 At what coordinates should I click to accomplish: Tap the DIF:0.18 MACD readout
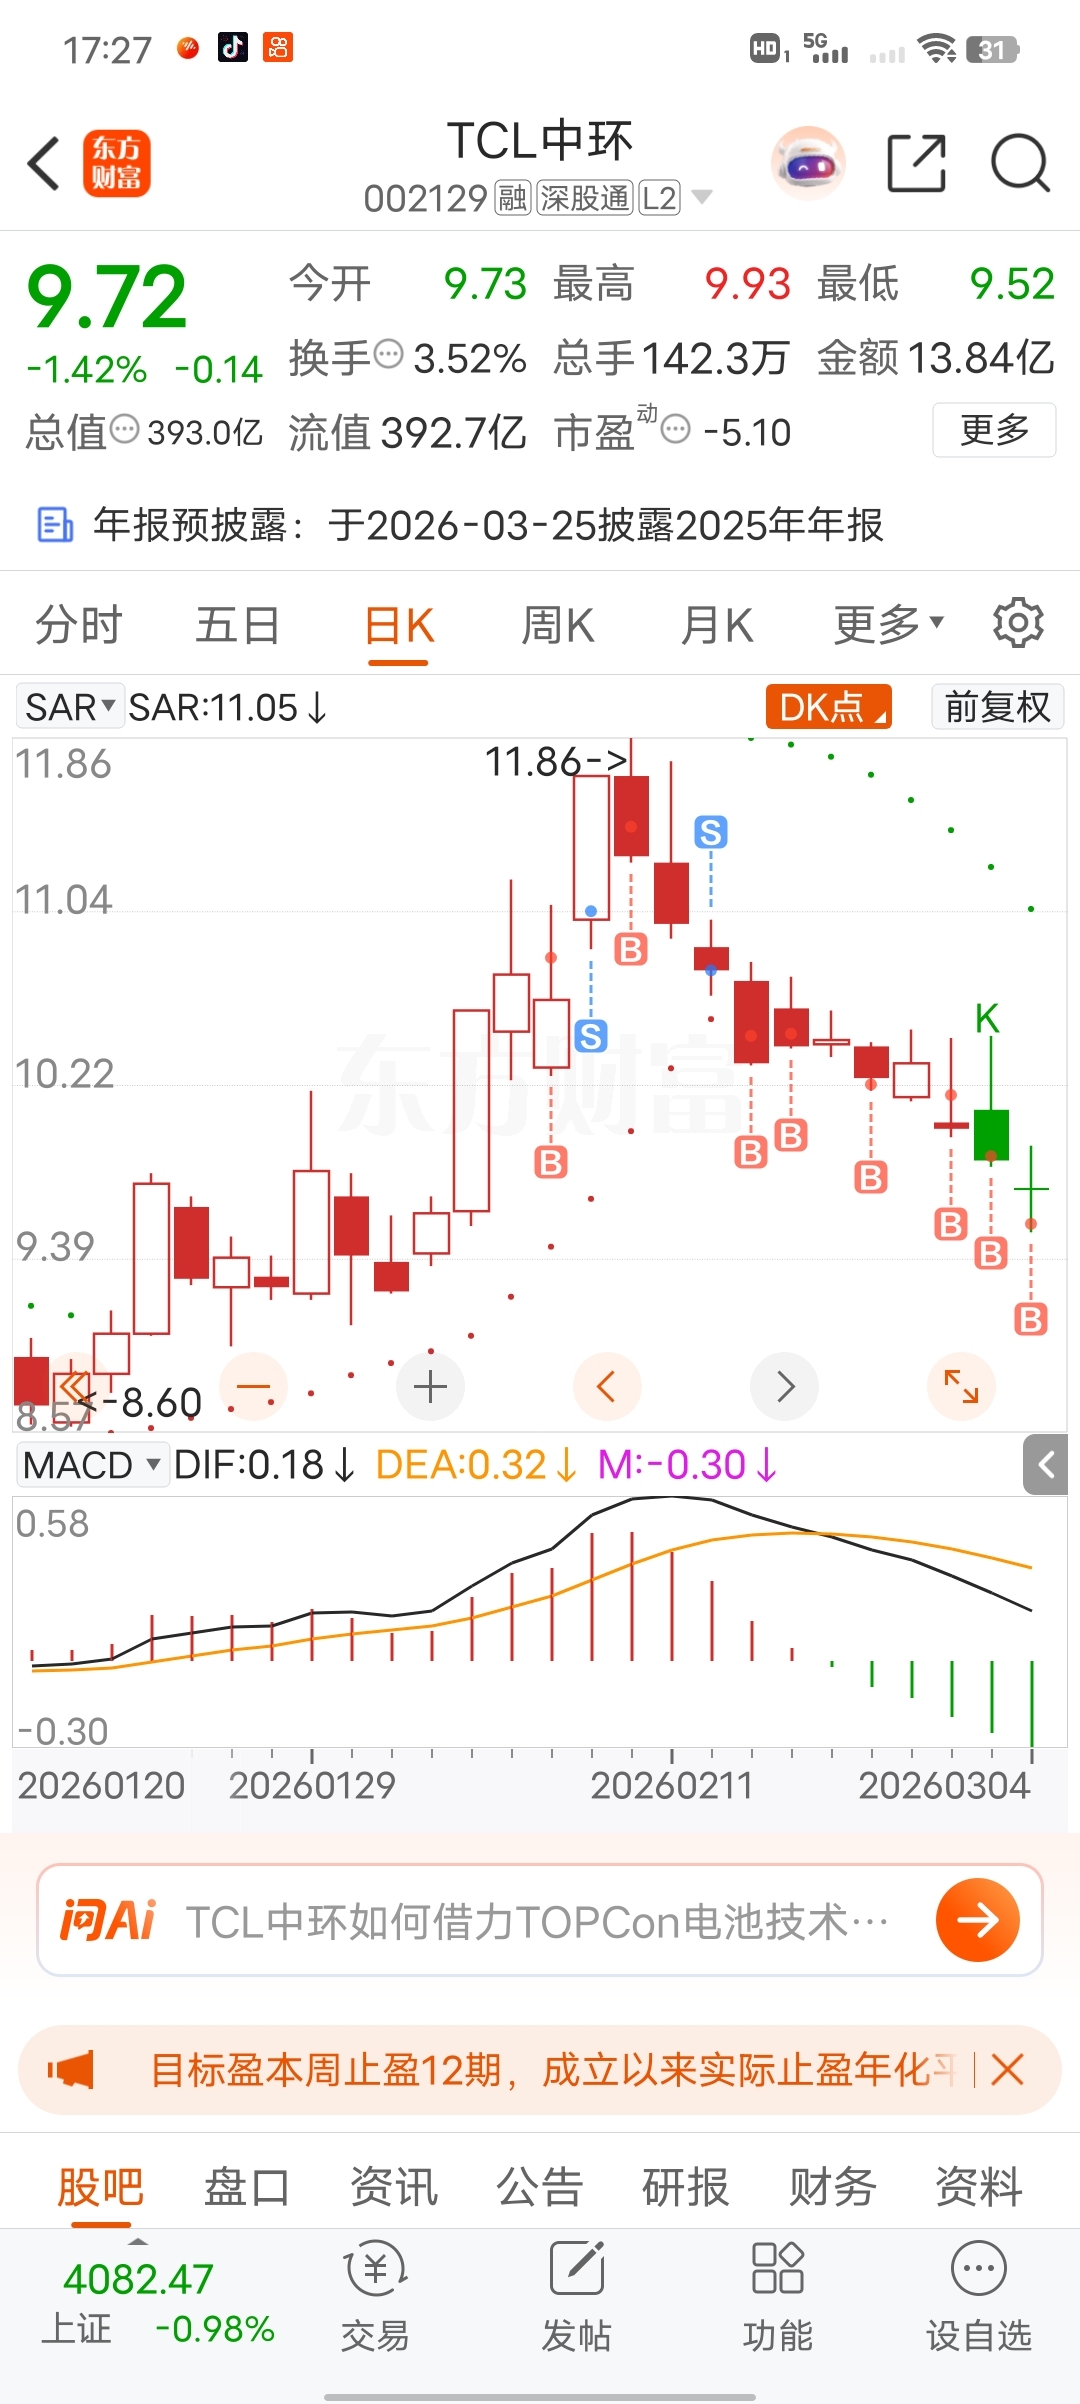(264, 1465)
